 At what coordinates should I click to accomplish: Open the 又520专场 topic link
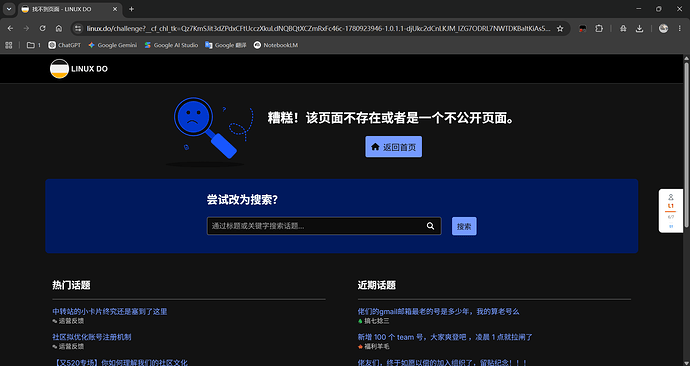(x=120, y=362)
